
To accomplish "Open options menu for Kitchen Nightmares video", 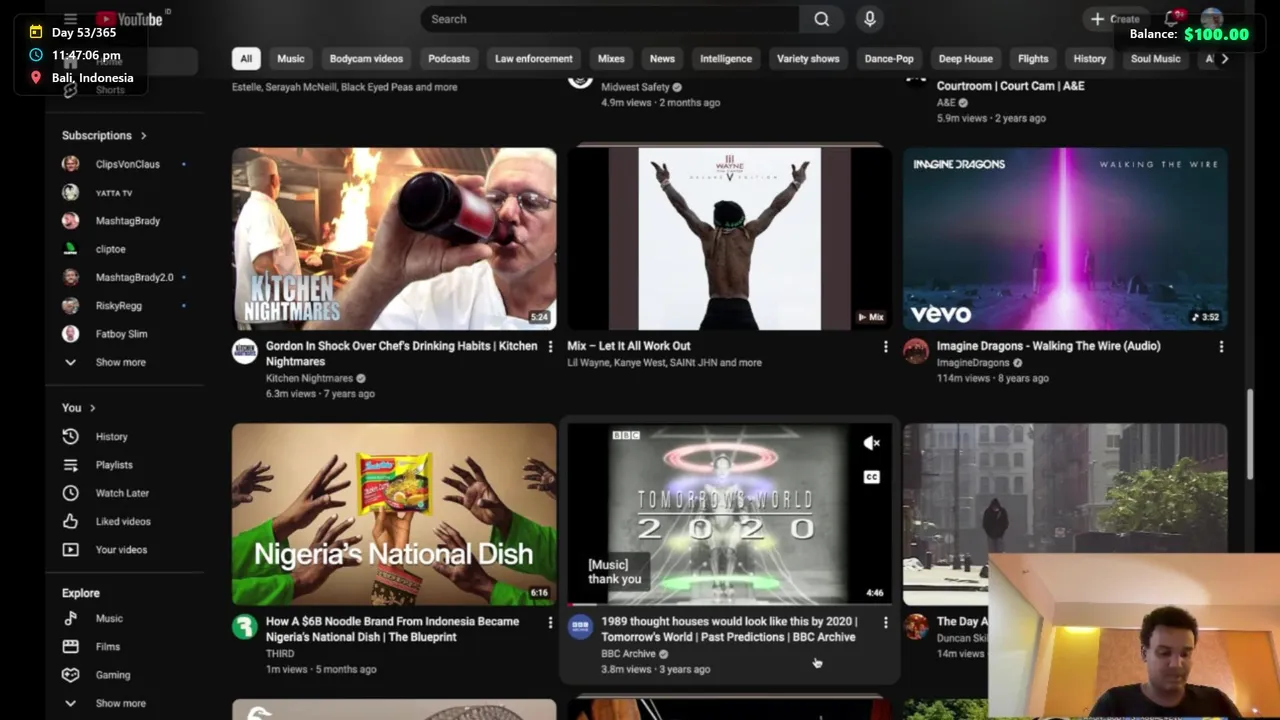I will pos(550,346).
